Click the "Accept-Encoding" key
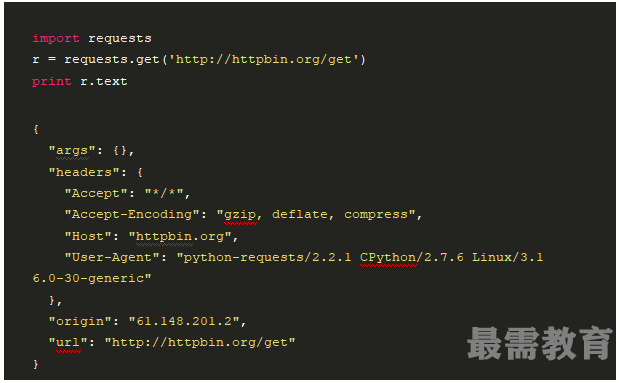This screenshot has width=619, height=383. pyautogui.click(x=132, y=214)
